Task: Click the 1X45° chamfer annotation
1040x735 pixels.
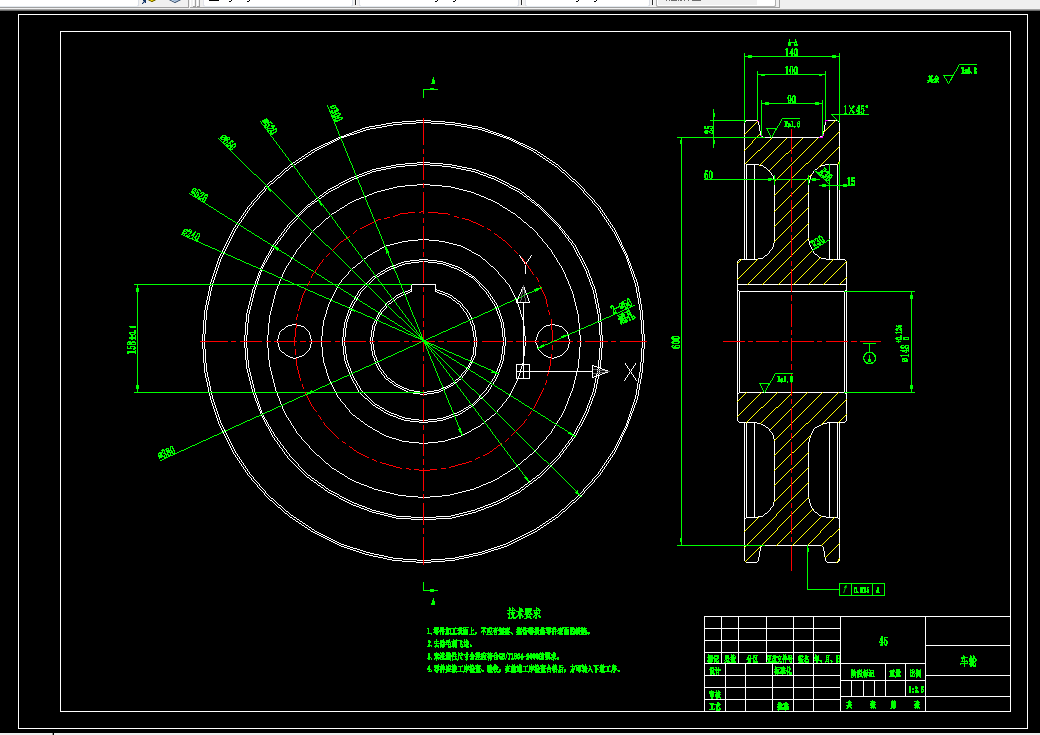Action: tap(856, 110)
